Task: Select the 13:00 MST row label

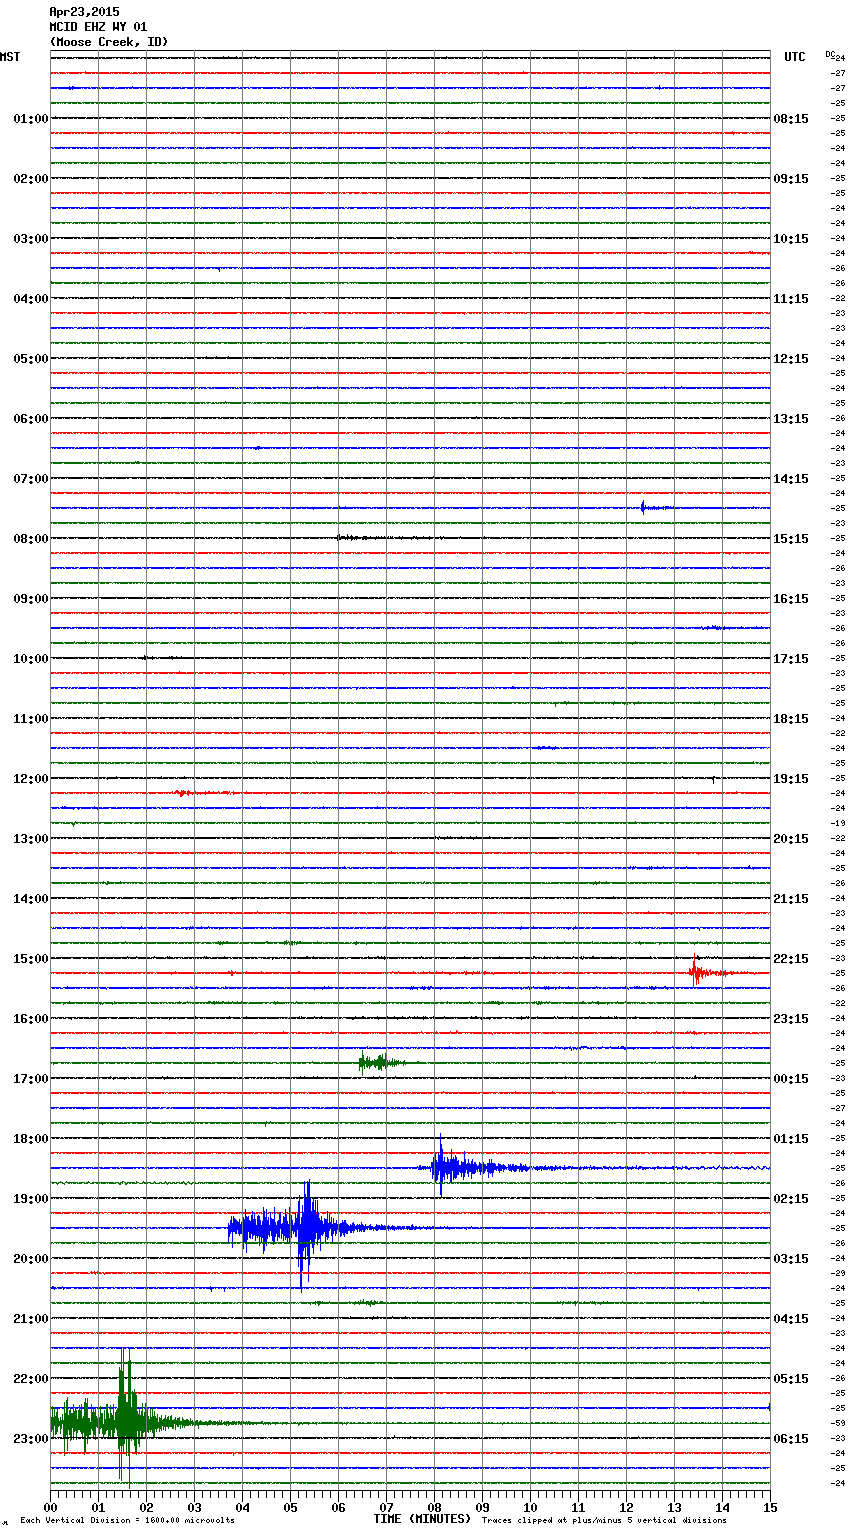Action: click(x=31, y=839)
